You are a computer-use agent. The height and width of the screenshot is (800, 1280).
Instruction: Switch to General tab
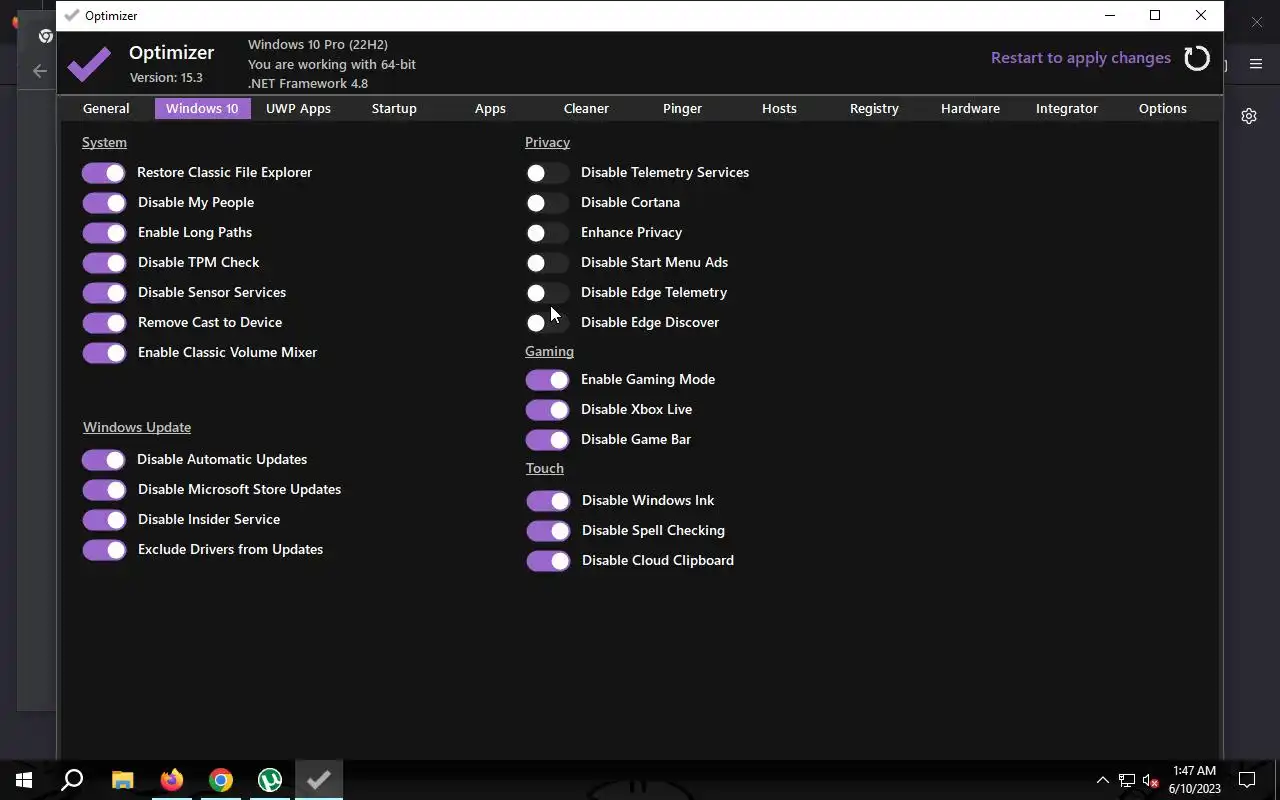pyautogui.click(x=106, y=108)
